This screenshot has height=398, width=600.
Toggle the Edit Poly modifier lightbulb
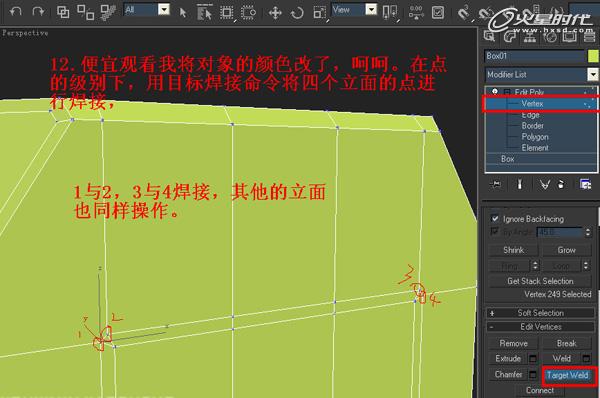[x=495, y=91]
